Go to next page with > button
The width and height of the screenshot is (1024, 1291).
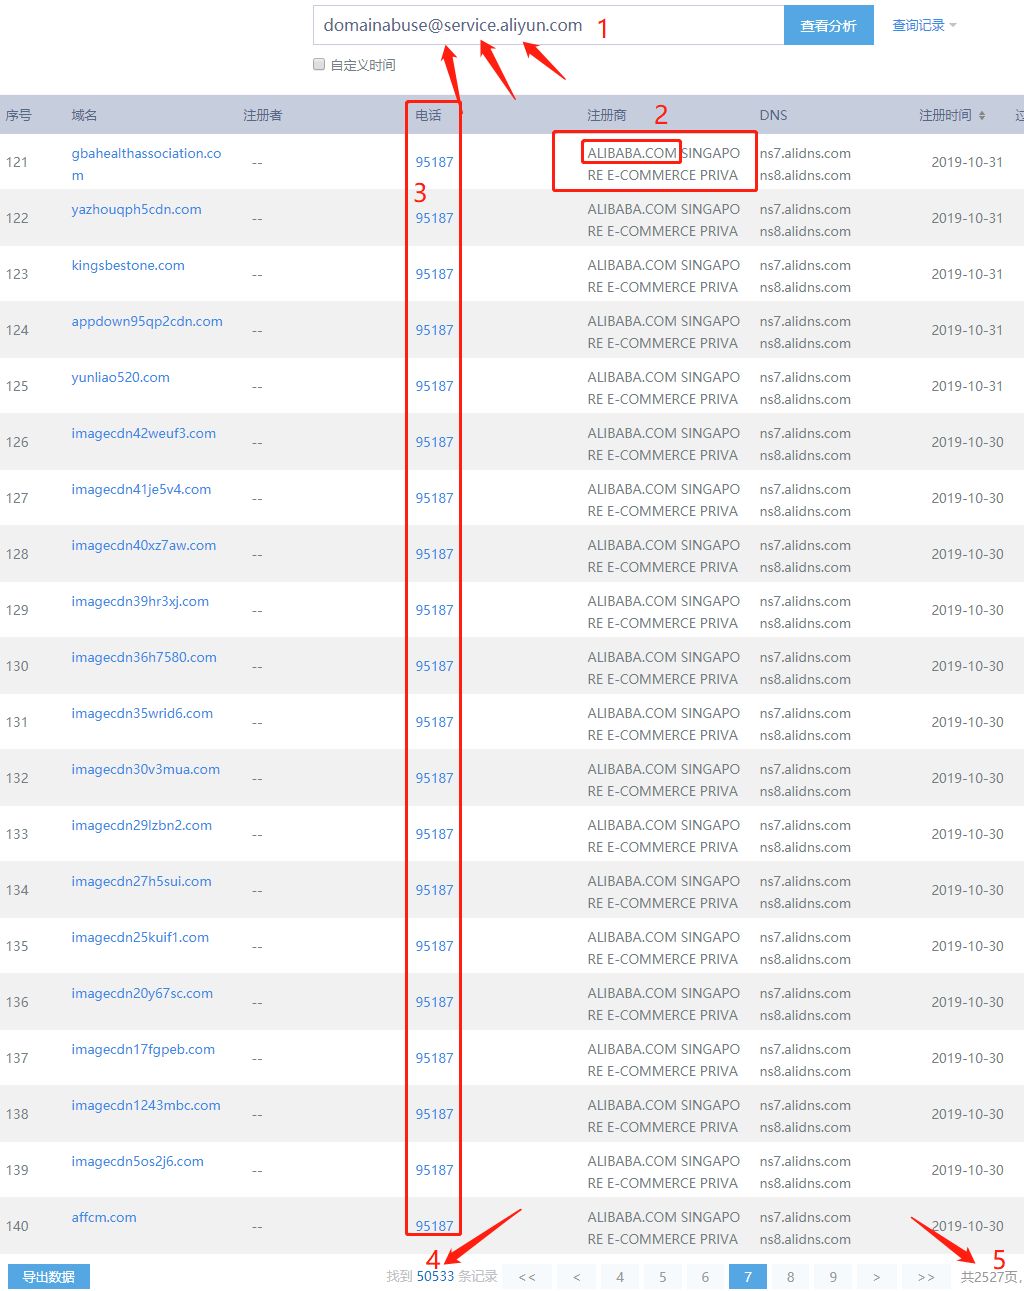pos(876,1277)
